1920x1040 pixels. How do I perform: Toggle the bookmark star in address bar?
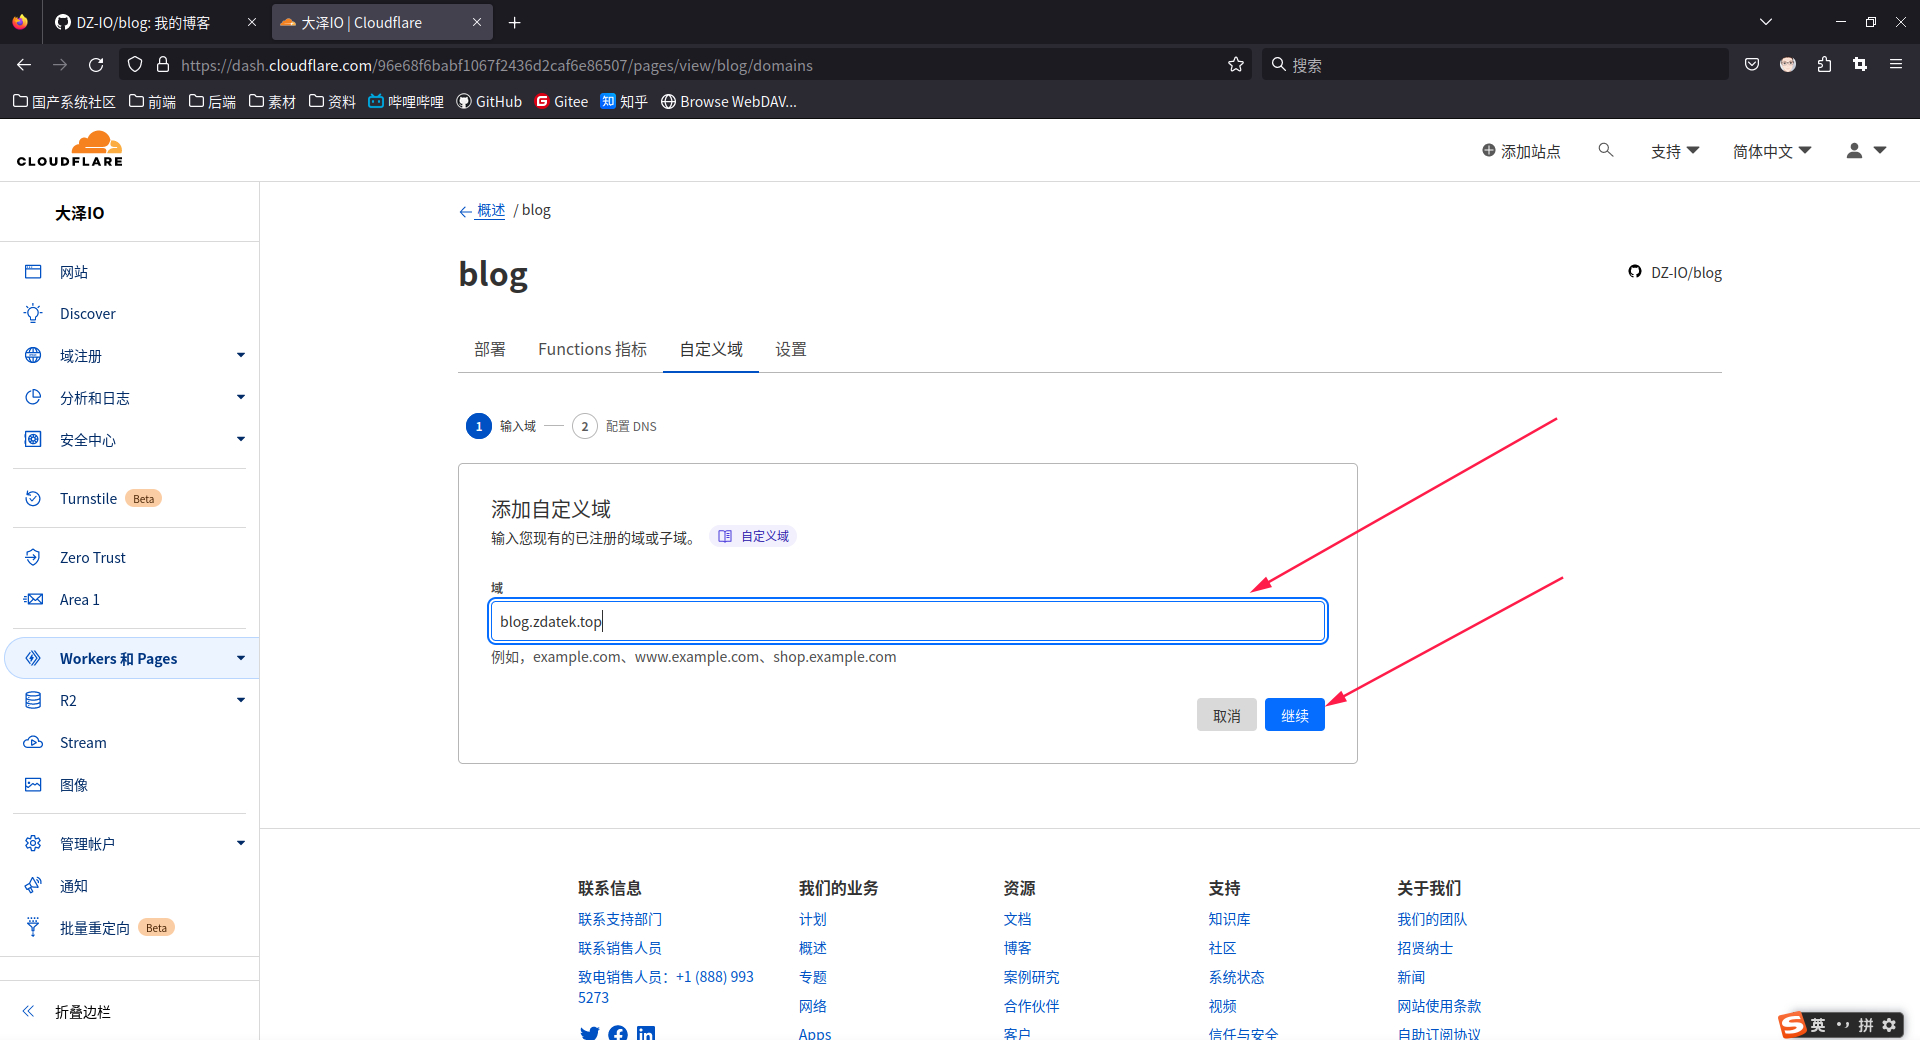[1235, 64]
